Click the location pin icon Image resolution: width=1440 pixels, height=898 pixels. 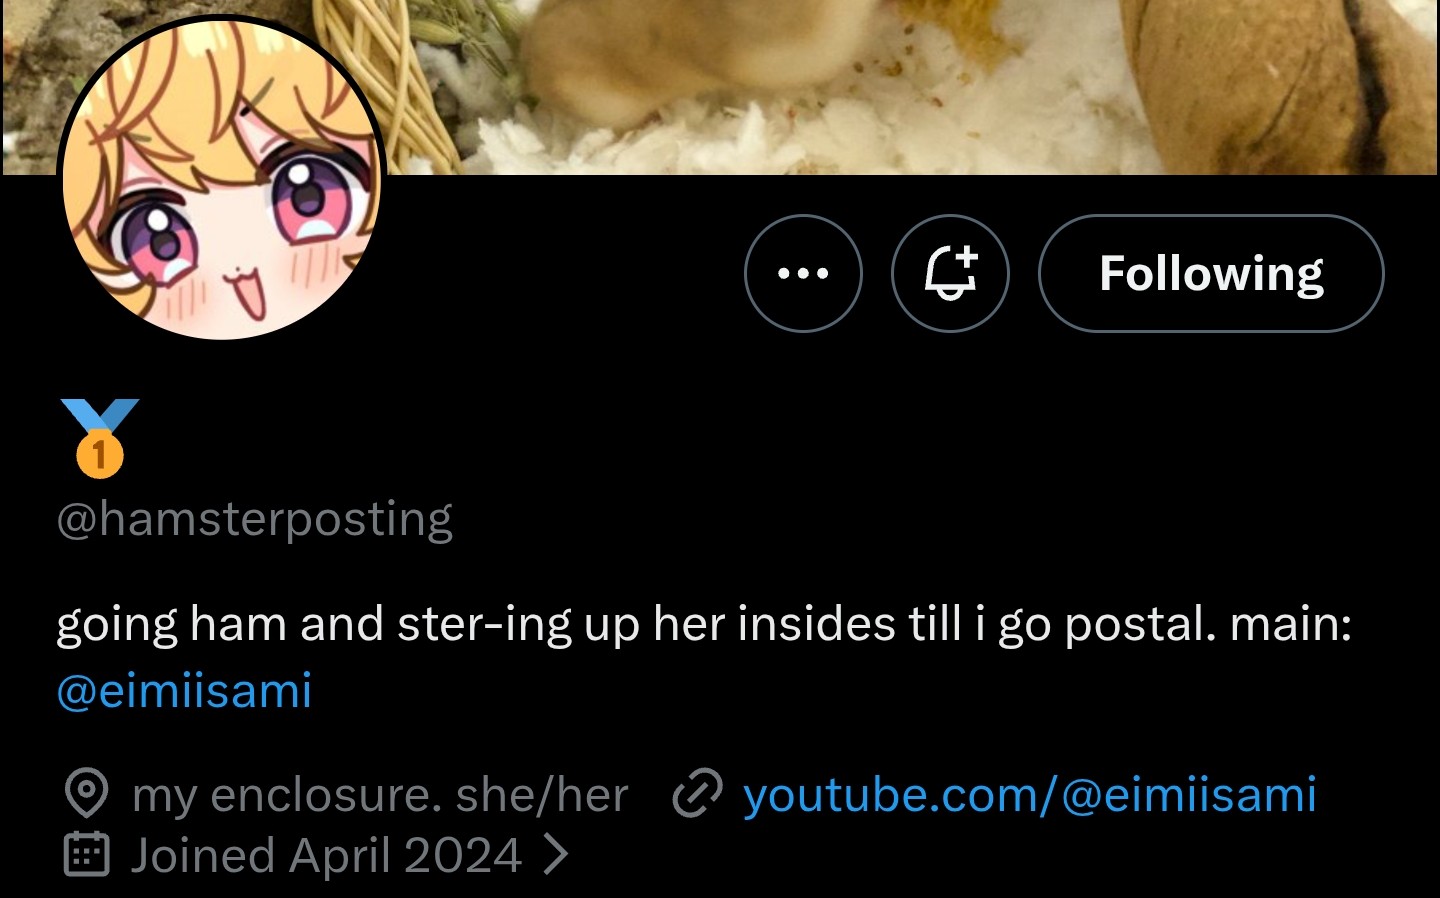tap(86, 794)
